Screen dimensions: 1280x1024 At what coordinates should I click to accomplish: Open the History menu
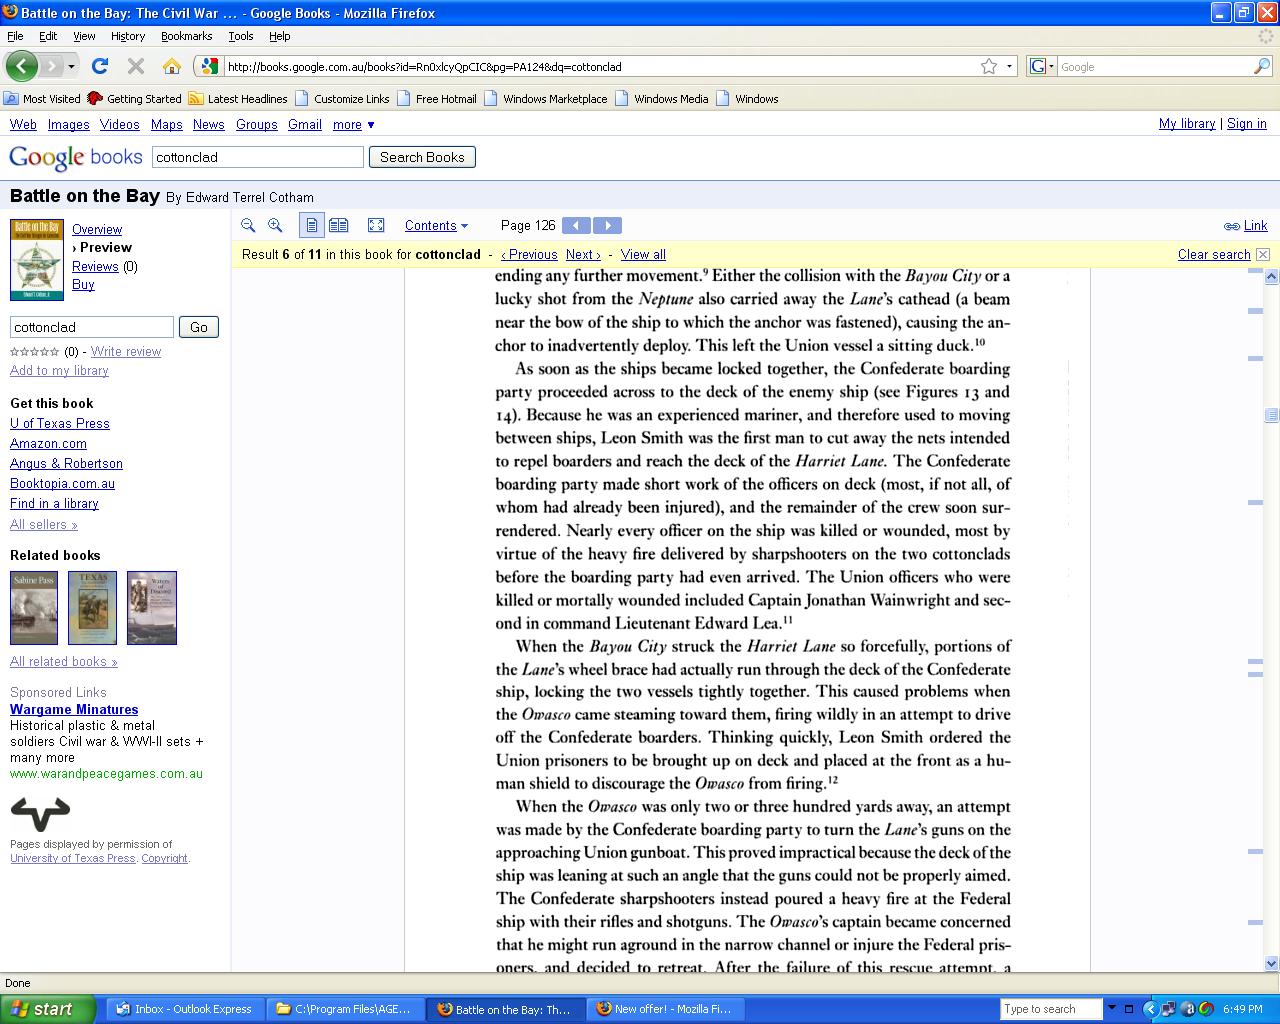pos(128,36)
